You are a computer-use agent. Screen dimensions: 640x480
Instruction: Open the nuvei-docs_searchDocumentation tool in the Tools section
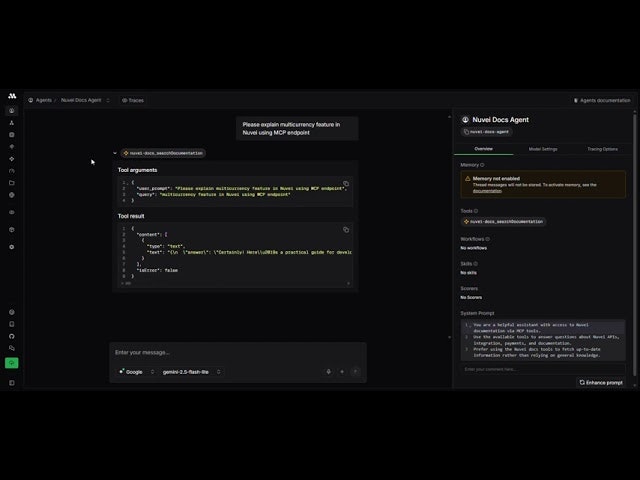point(503,222)
